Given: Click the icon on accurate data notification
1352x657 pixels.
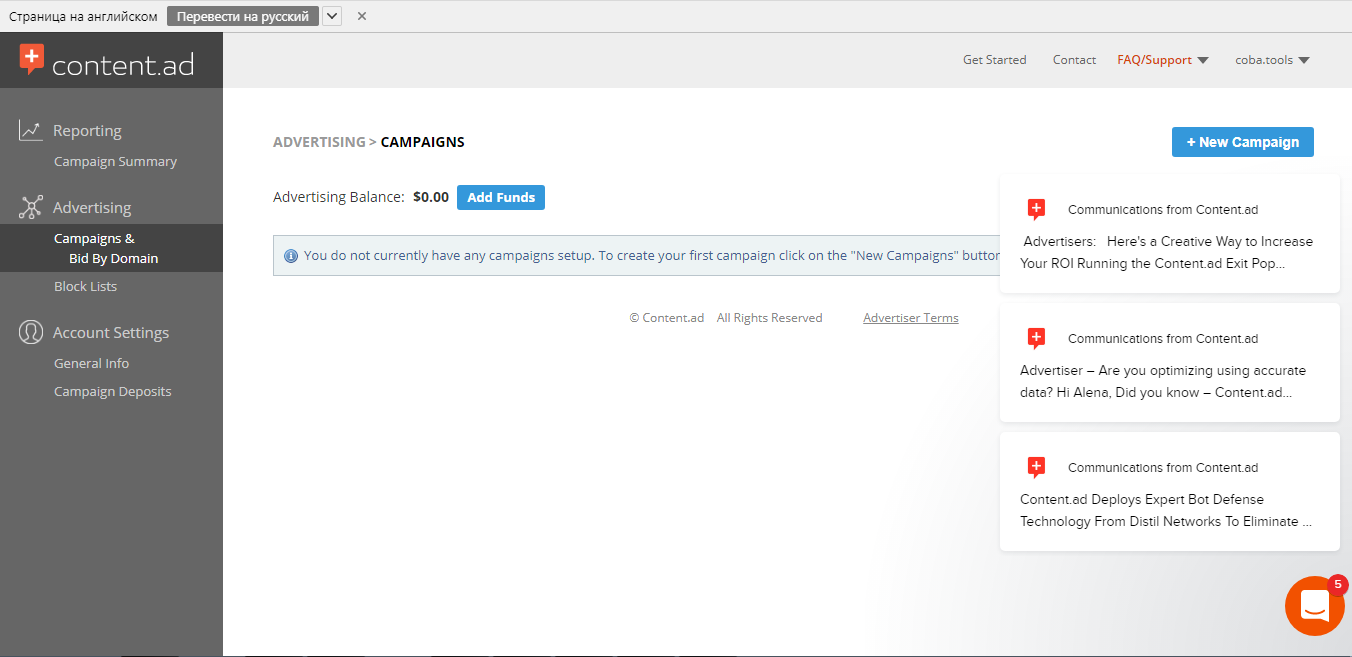Looking at the screenshot, I should click(1036, 338).
